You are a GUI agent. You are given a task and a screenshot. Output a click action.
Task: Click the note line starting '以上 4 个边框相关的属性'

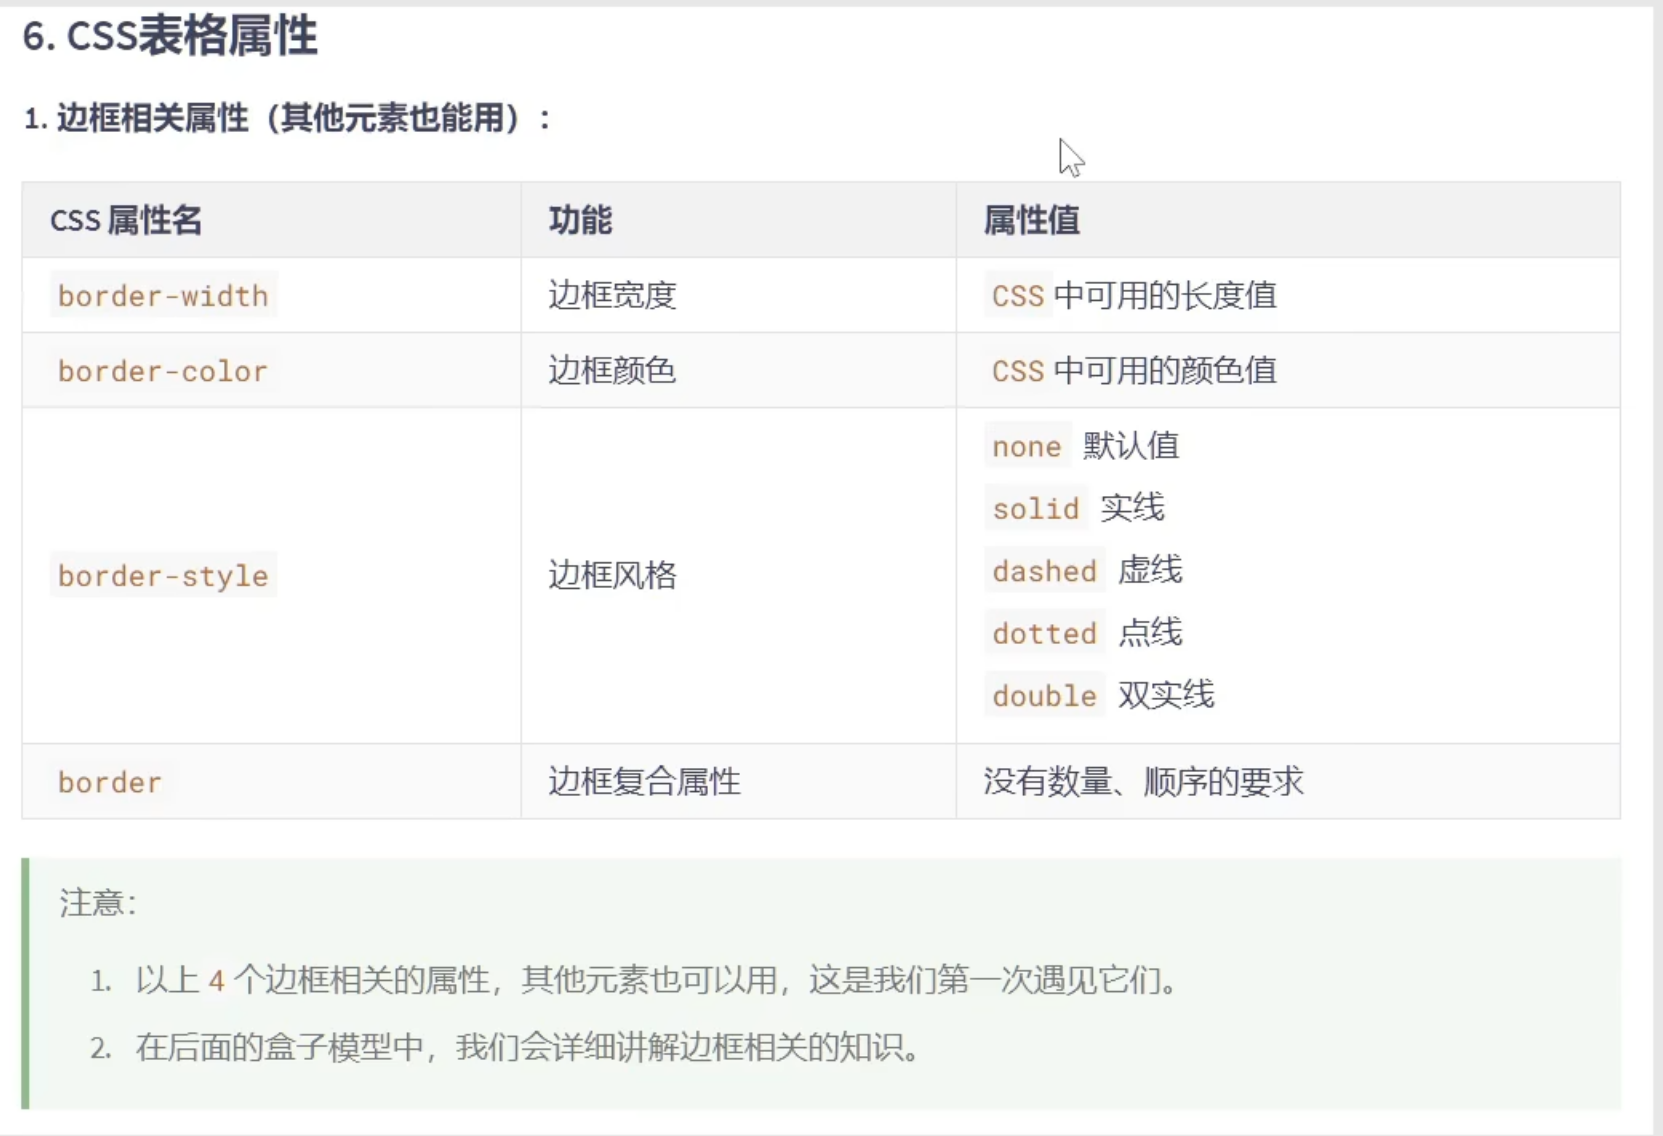(x=657, y=980)
